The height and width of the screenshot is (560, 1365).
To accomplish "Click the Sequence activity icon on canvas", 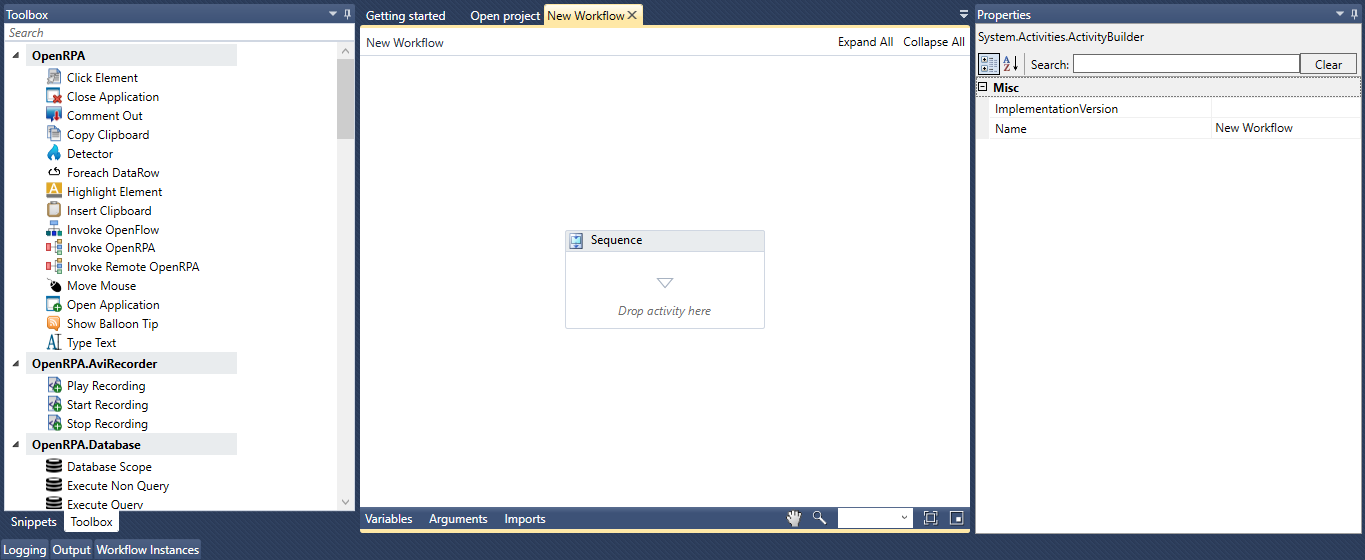I will click(576, 241).
